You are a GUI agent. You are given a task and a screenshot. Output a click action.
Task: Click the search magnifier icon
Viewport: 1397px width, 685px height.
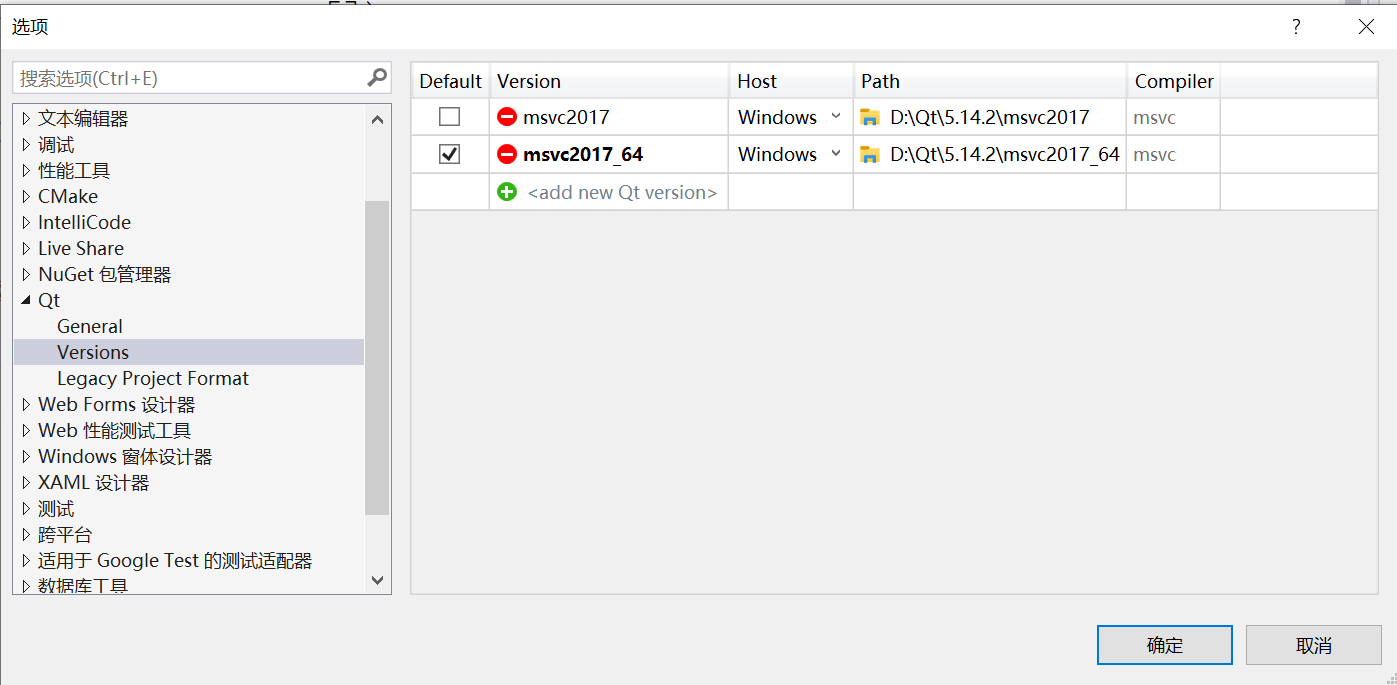tap(375, 76)
